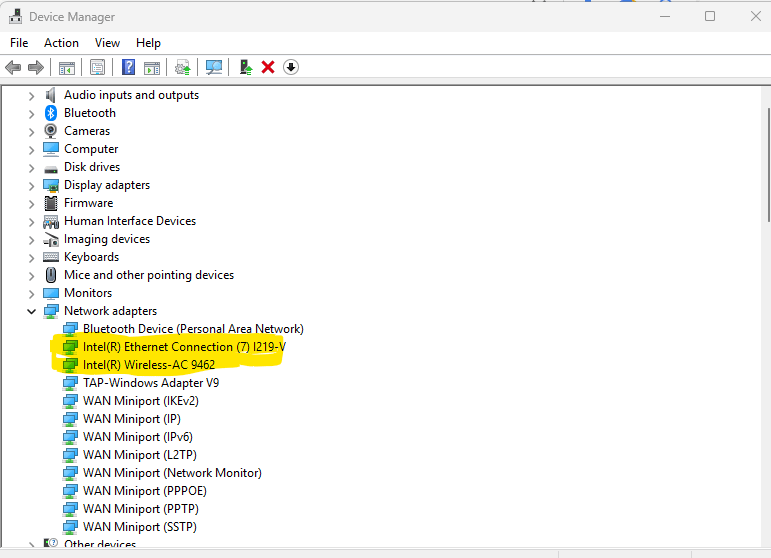Click Update device driver toolbar icon
Viewport: 771px width, 558px height.
[x=183, y=67]
